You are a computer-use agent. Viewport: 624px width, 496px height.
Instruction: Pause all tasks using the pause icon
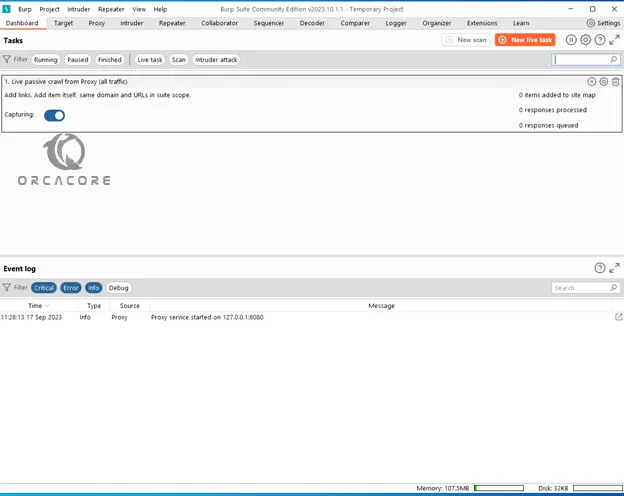click(x=571, y=40)
